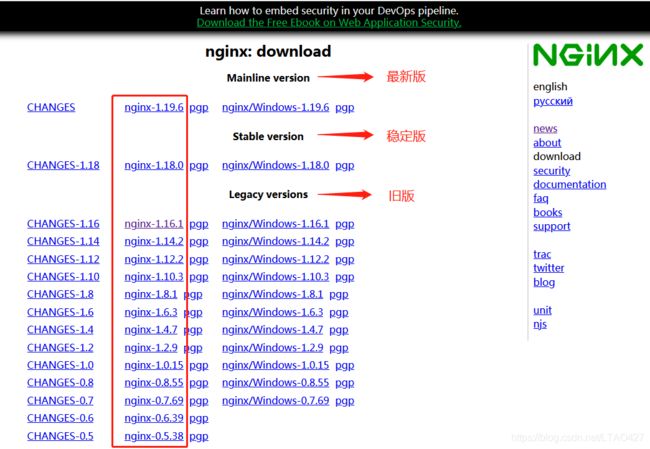Download nginx/Windows-1.4.7
650x449 pixels.
click(x=272, y=330)
